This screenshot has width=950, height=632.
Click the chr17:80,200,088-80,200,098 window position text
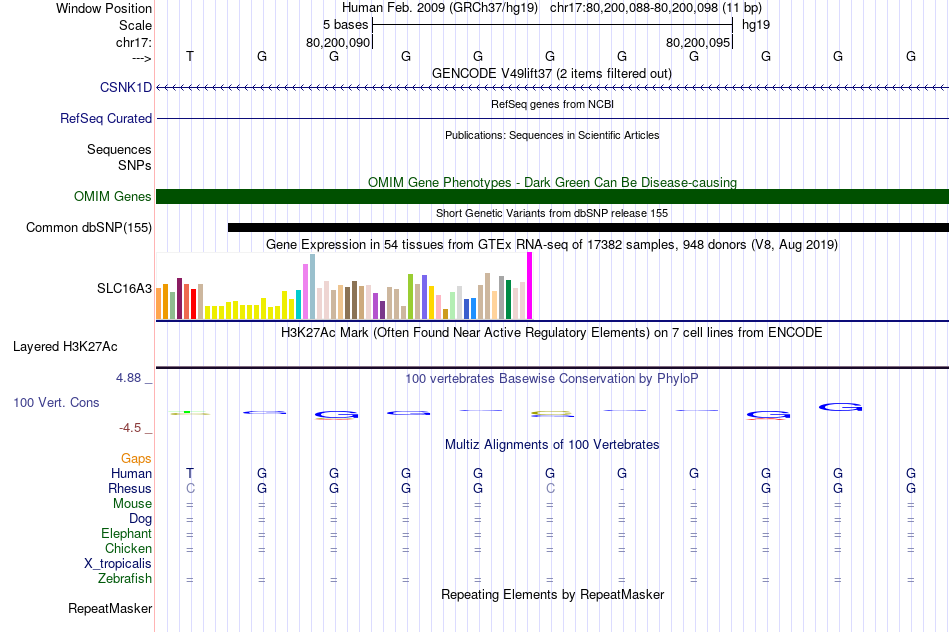(x=634, y=8)
